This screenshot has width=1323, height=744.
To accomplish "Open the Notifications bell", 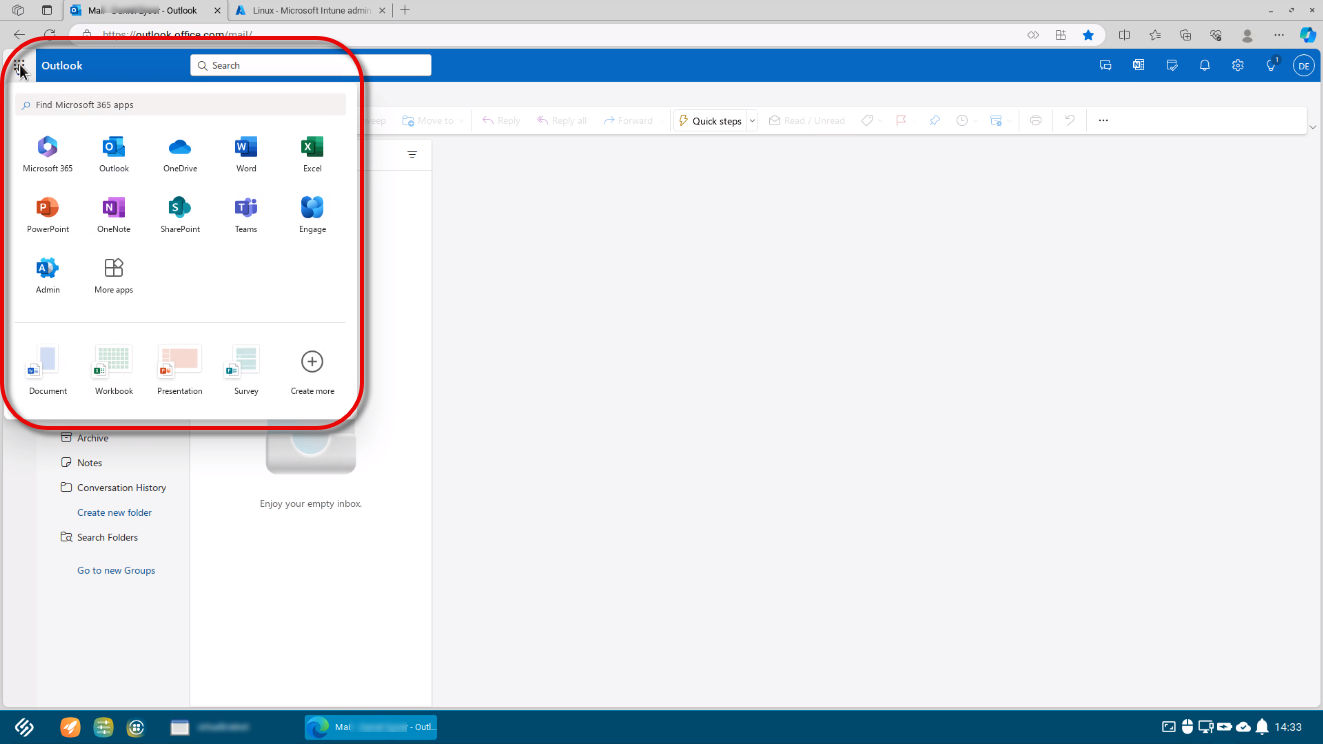I will [1205, 65].
